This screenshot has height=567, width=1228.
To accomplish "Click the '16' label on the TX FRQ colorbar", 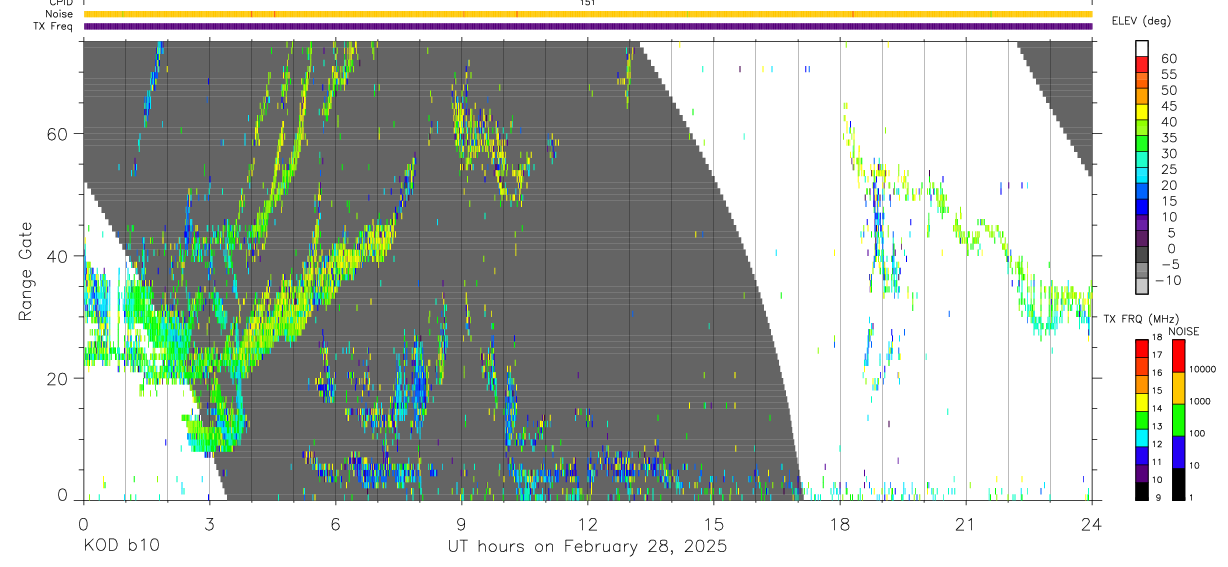I will coord(1158,373).
